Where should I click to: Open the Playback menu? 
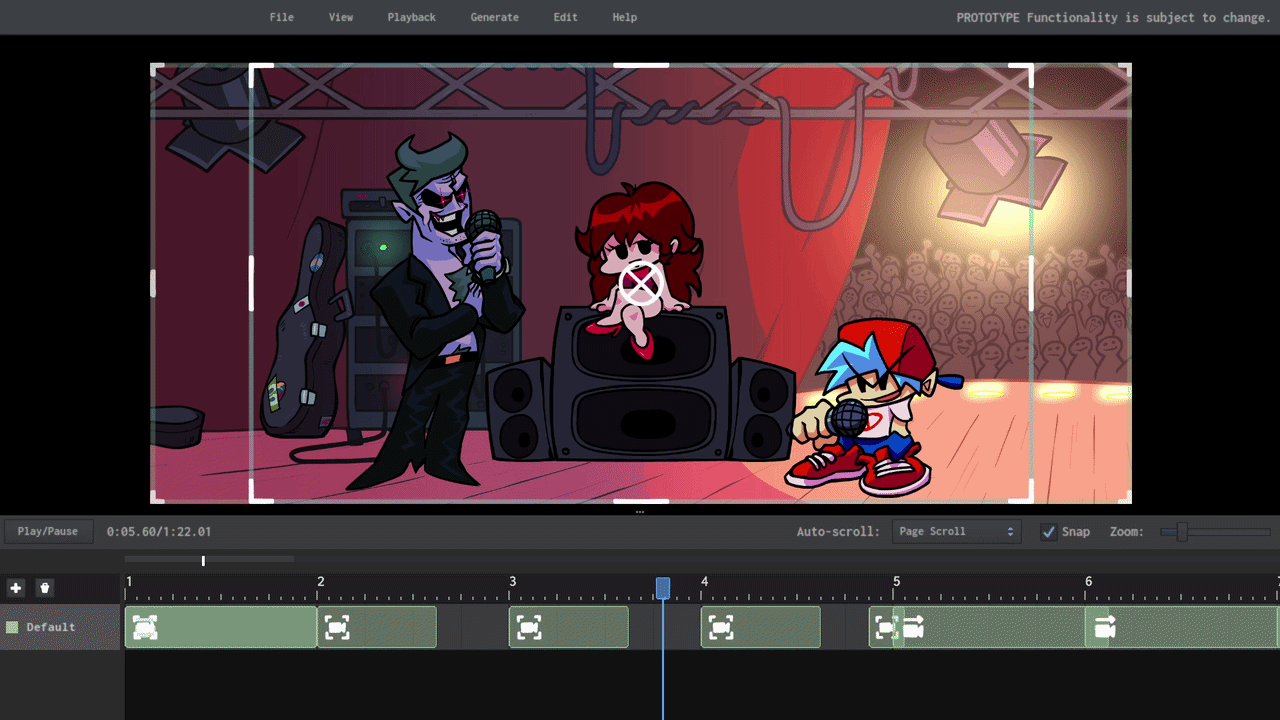click(411, 17)
